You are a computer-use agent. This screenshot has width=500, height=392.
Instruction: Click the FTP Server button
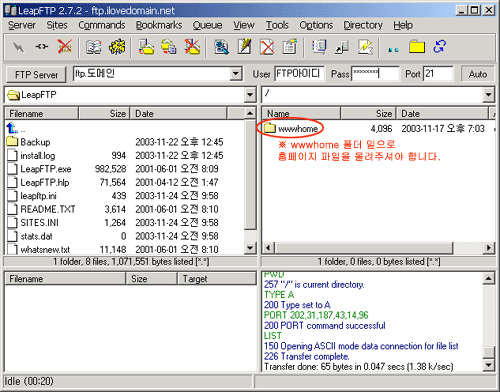pos(36,74)
